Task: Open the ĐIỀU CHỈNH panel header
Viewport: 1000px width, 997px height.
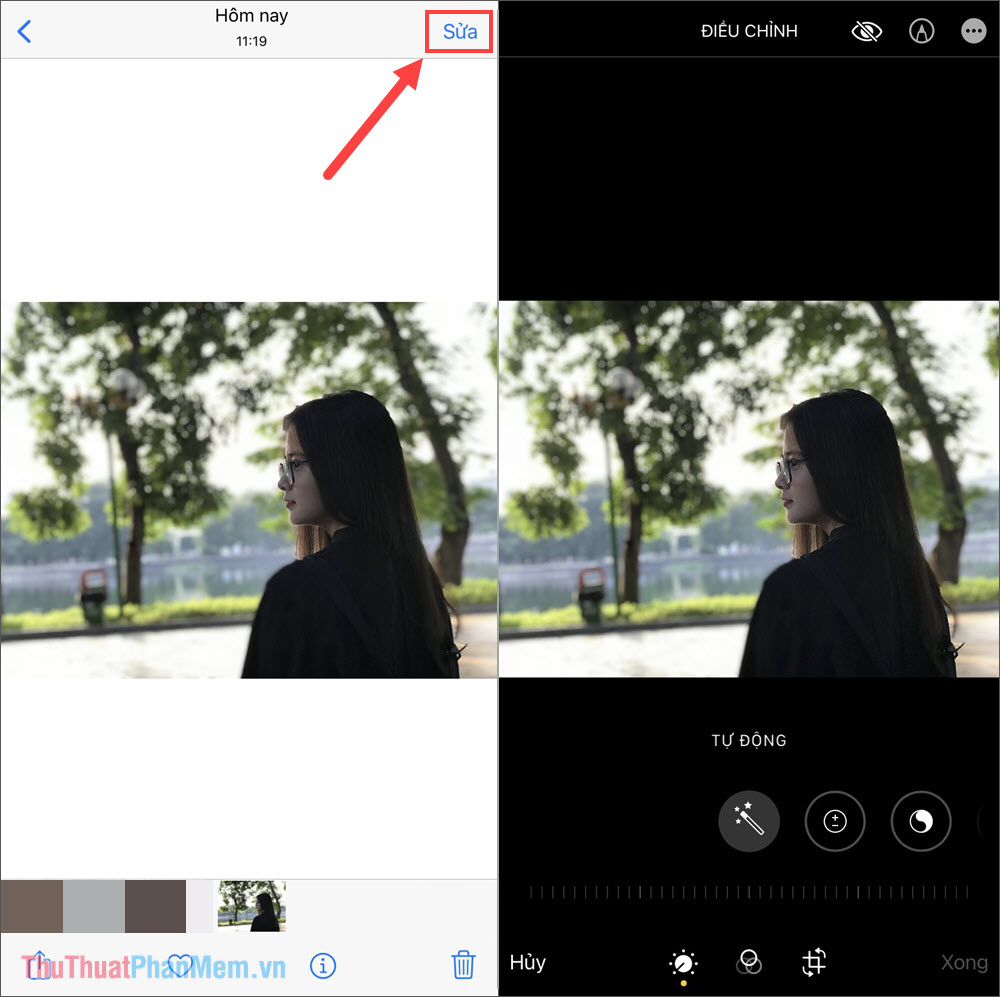Action: [749, 31]
